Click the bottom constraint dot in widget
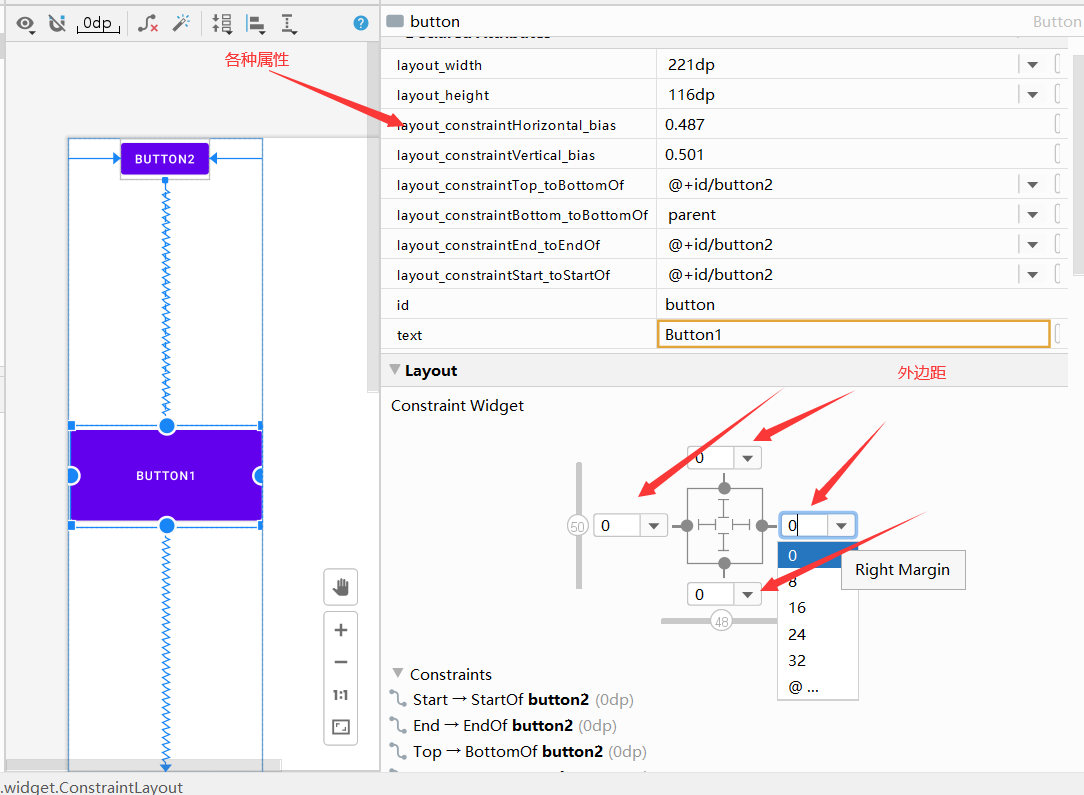This screenshot has height=795, width=1084. 725,563
